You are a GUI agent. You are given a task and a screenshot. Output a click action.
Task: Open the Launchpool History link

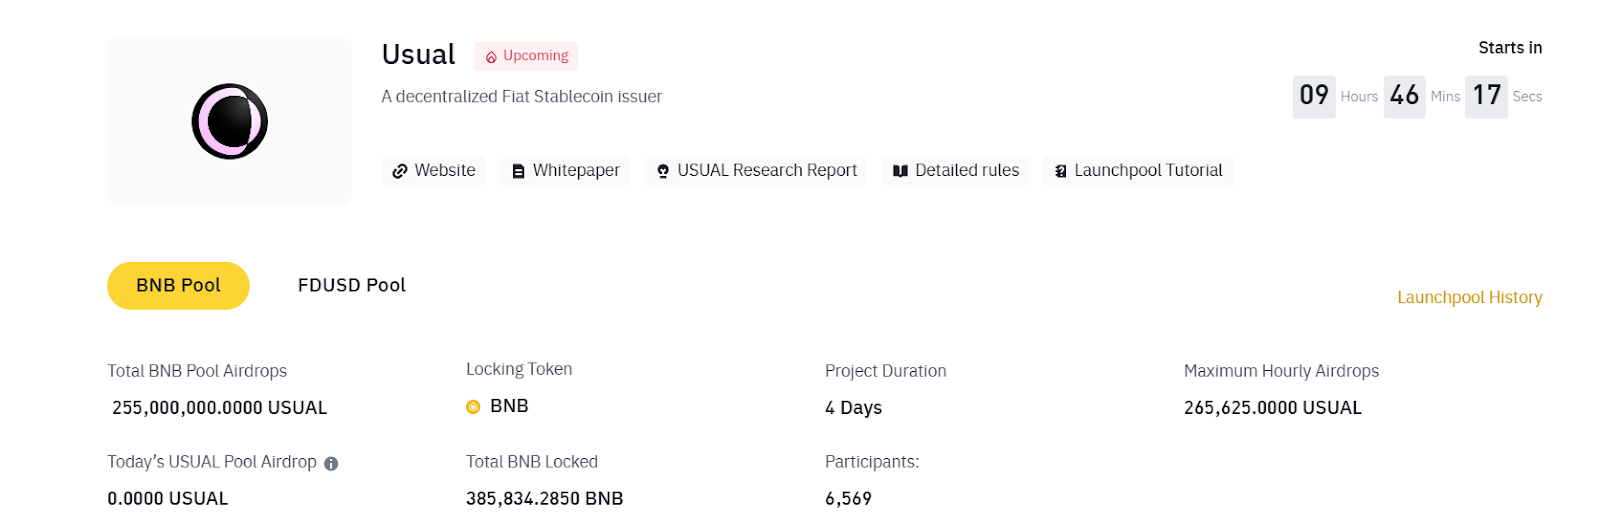pos(1469,297)
